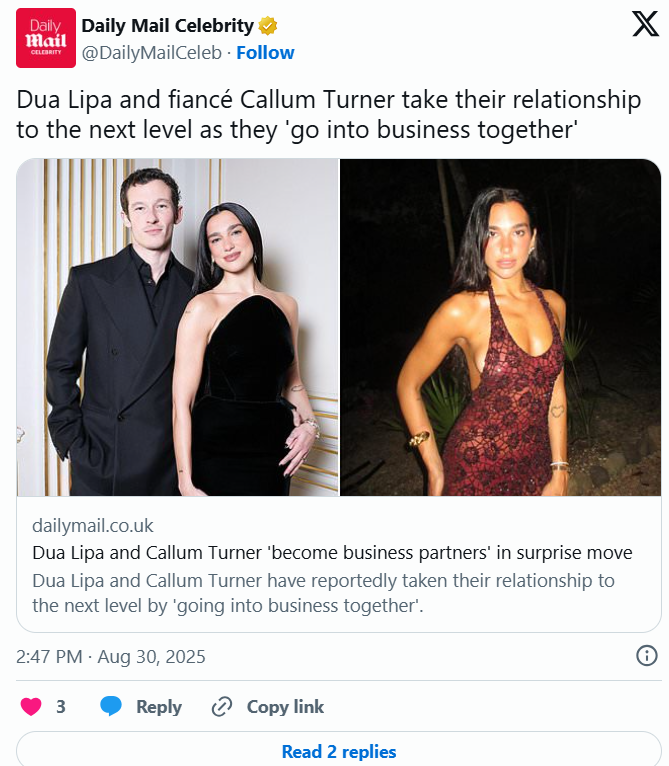
Task: Open the dailymail.co.uk domain link
Action: (93, 526)
